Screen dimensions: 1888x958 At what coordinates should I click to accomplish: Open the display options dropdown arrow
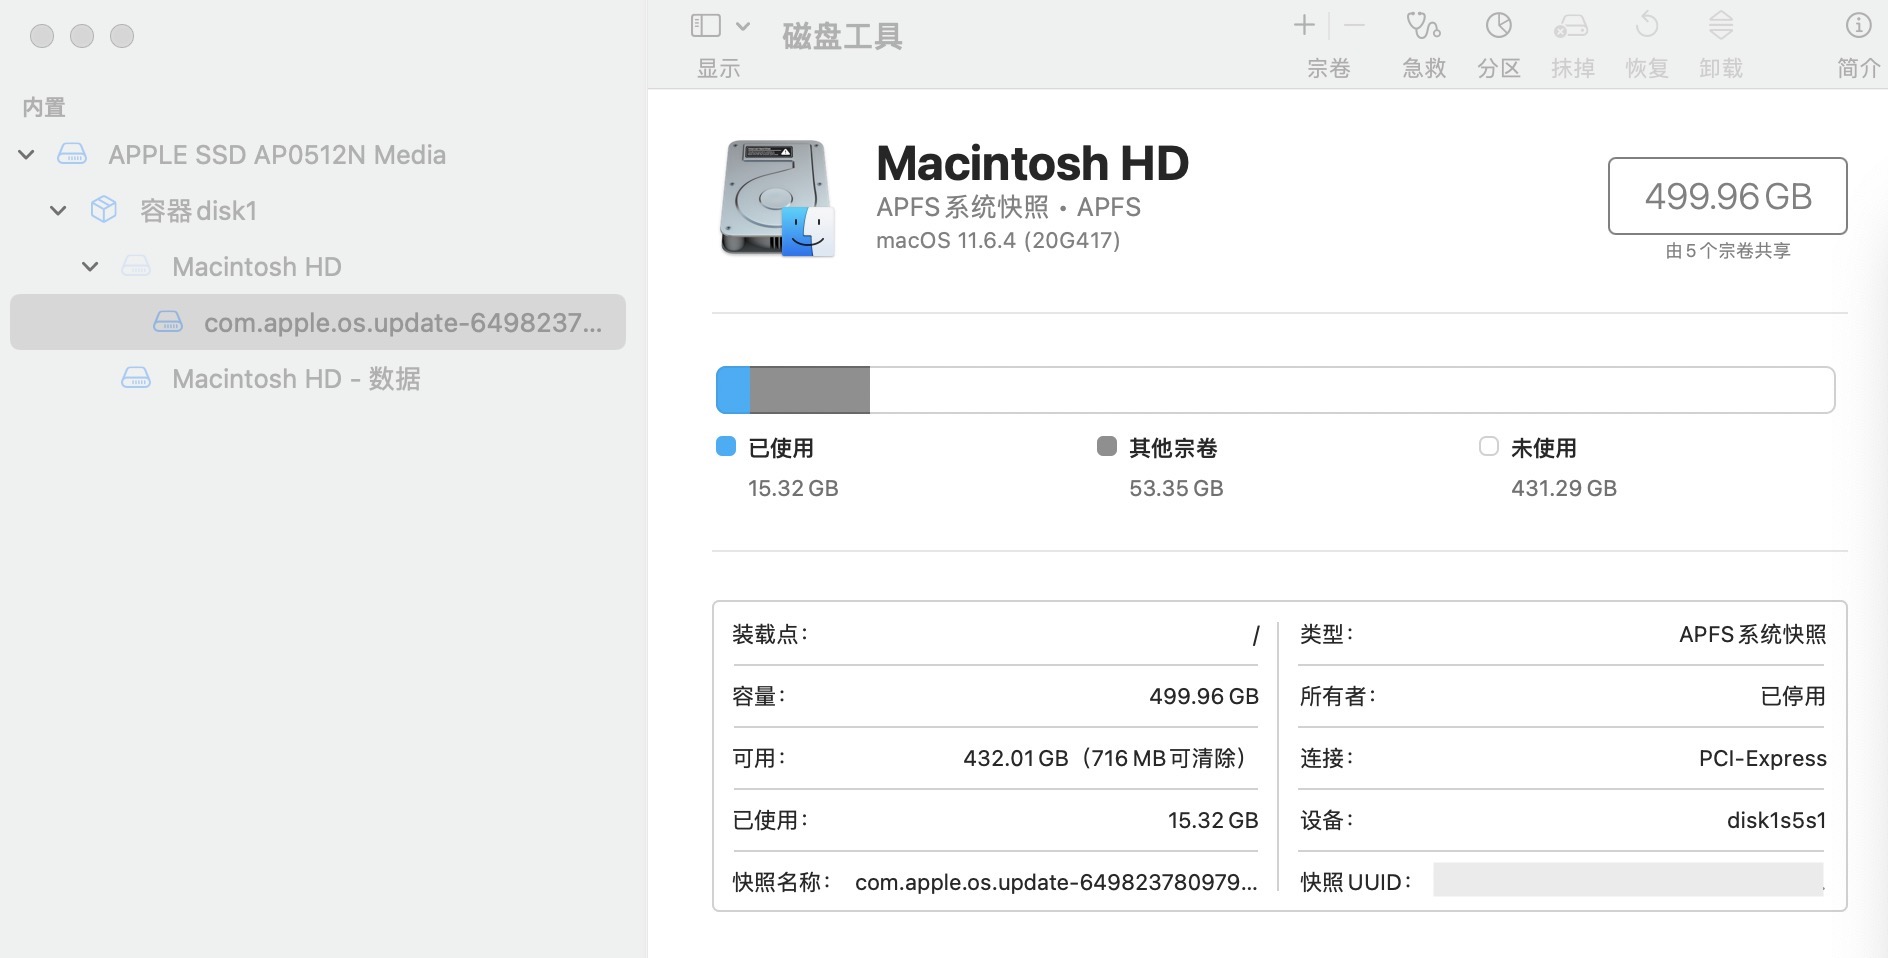pos(743,26)
